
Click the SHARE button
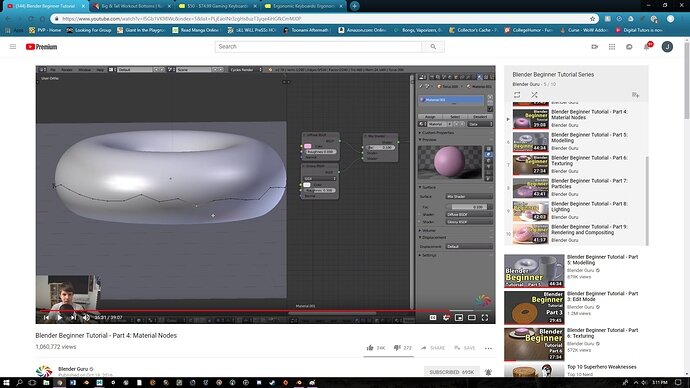433,348
